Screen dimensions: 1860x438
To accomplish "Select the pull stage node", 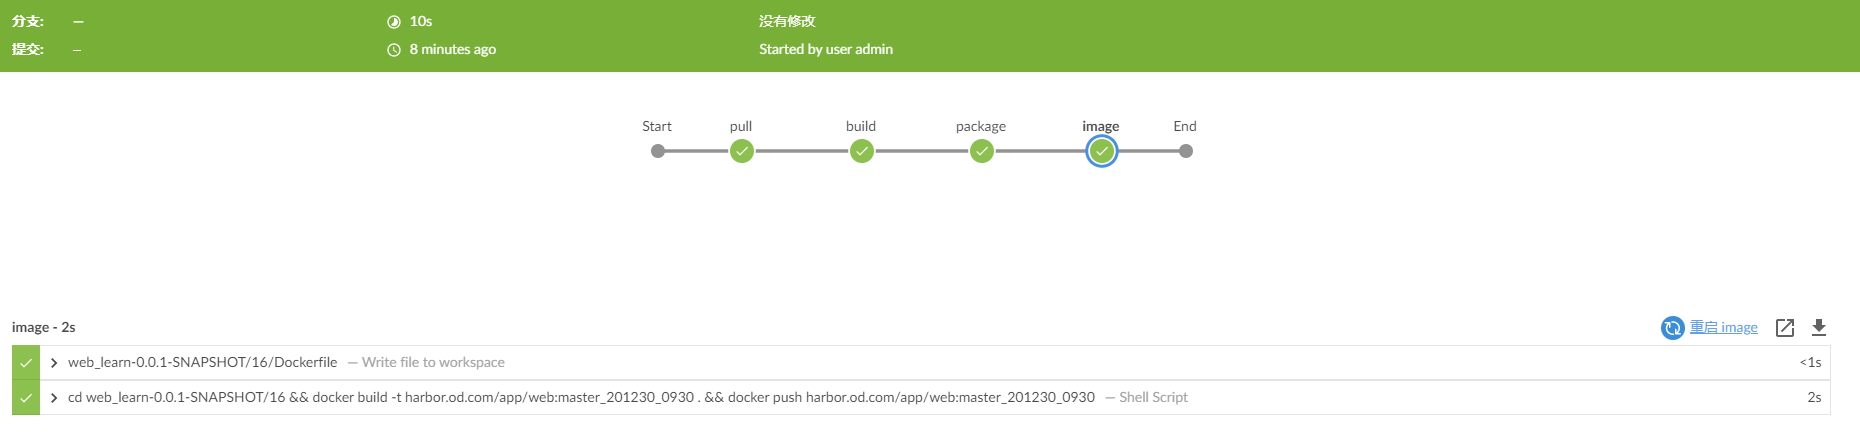I will coord(741,151).
